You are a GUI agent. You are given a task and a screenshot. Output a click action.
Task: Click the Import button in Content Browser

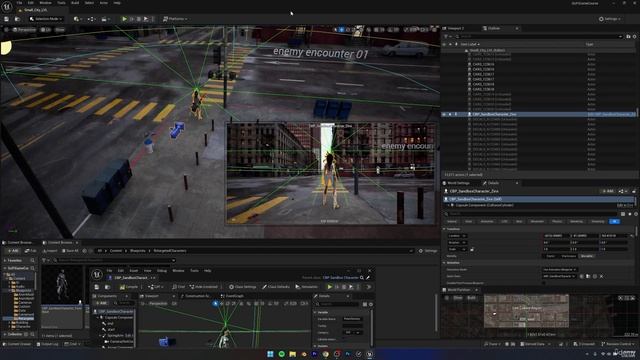click(49, 251)
